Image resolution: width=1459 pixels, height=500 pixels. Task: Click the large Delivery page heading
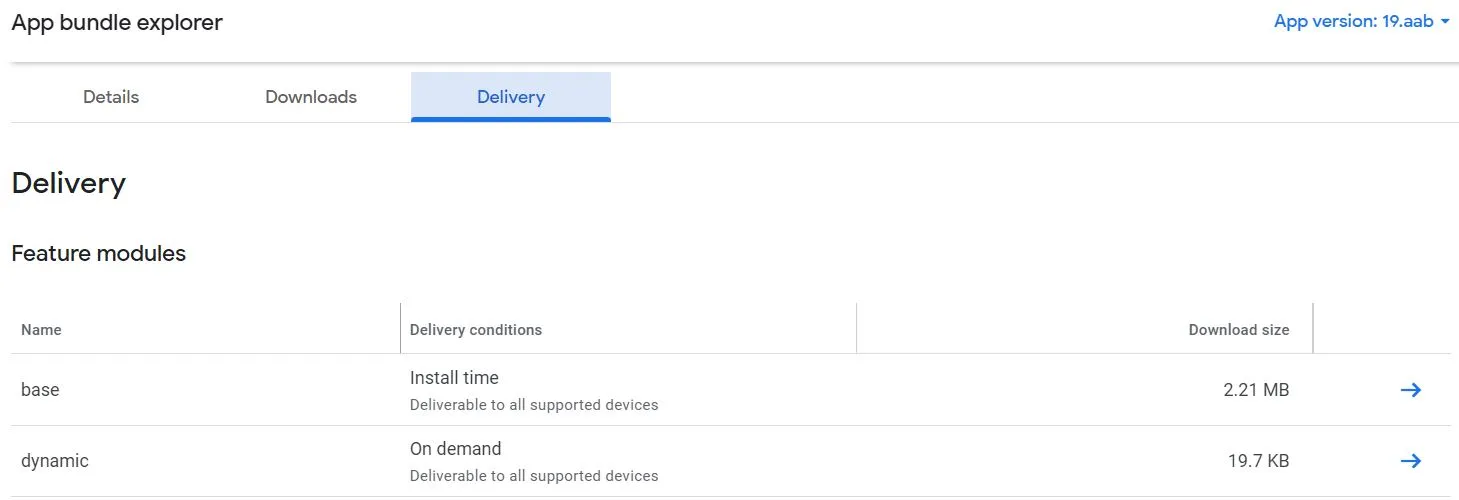click(x=69, y=184)
